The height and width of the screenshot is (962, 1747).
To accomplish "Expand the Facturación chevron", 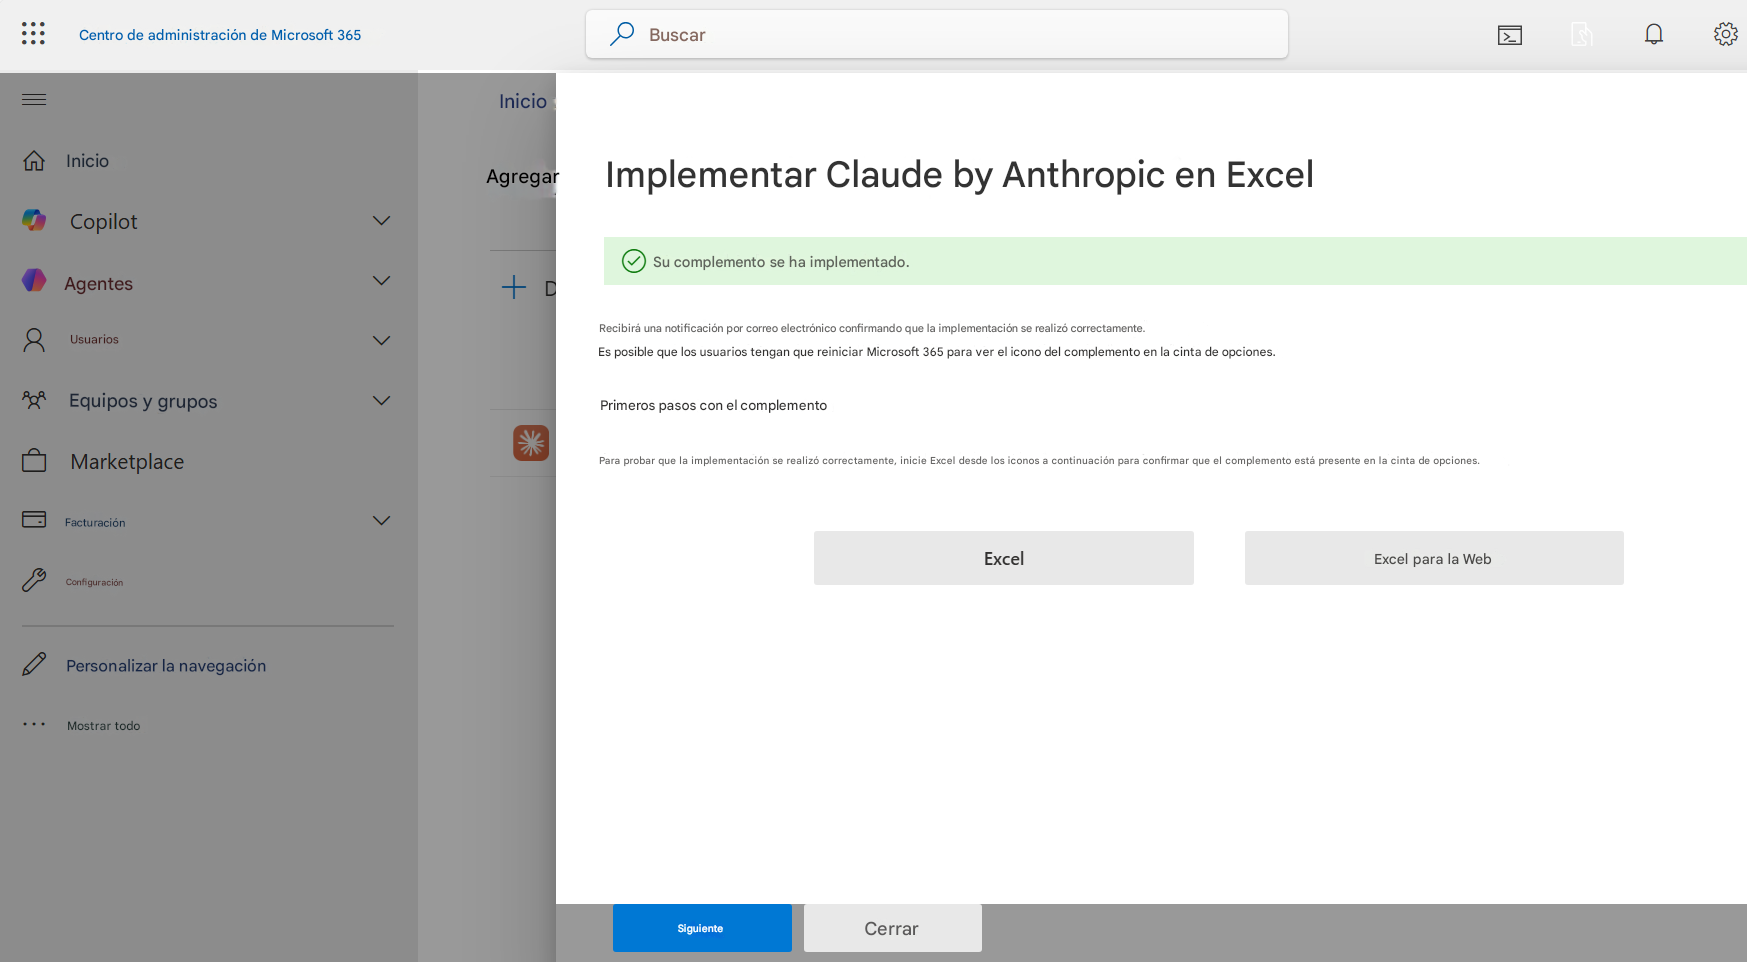I will pos(381,520).
